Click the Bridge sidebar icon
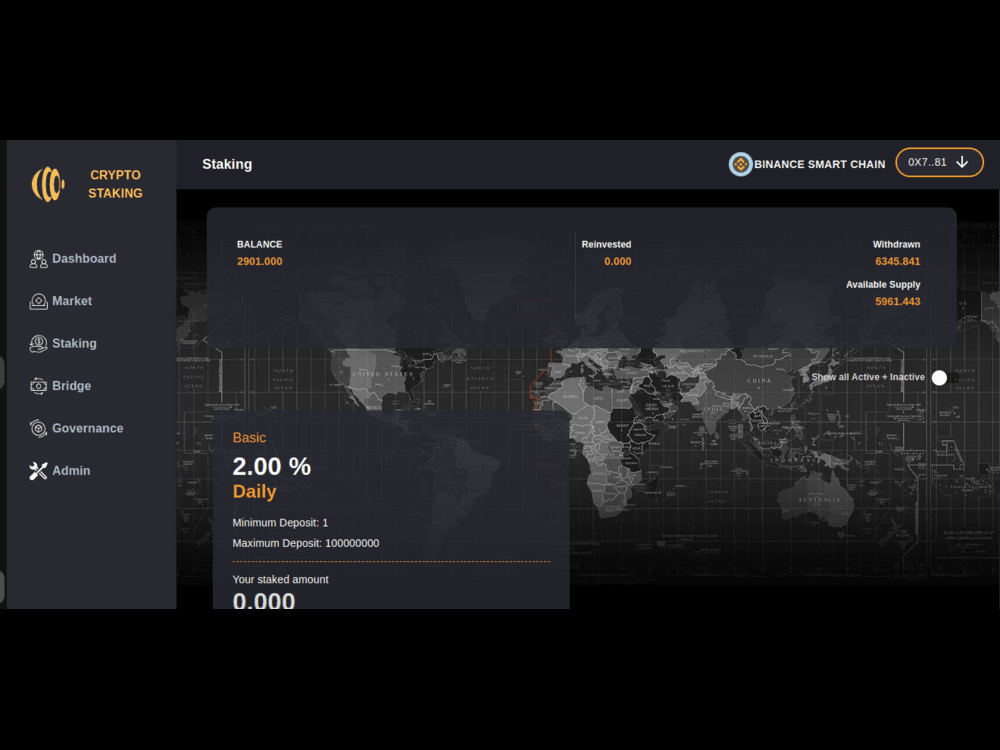Image resolution: width=1000 pixels, height=750 pixels. (x=38, y=386)
